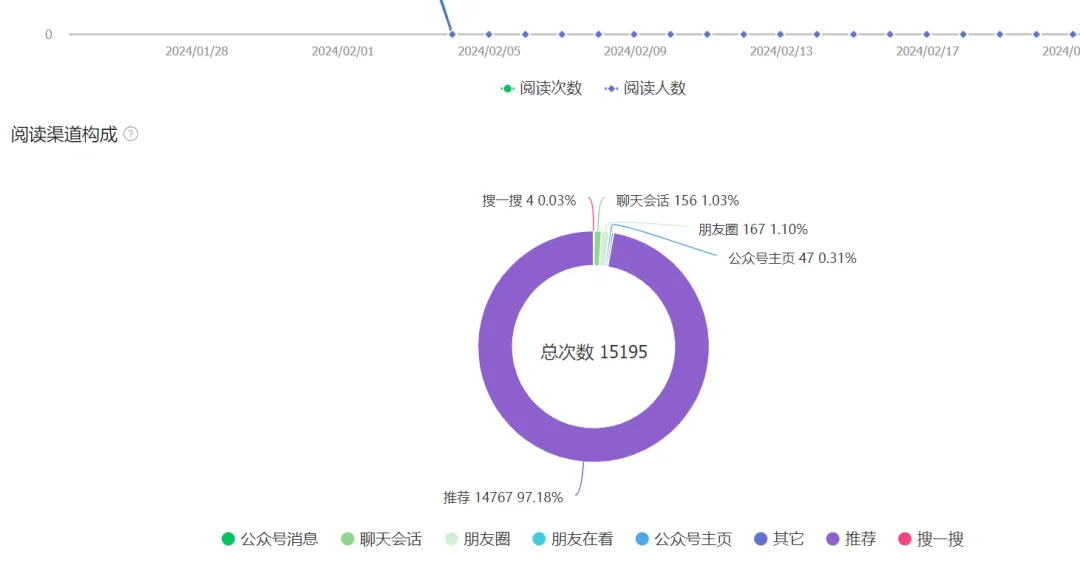Toggle 搜一搜 legend entry
The image size is (1080, 585).
click(x=931, y=539)
